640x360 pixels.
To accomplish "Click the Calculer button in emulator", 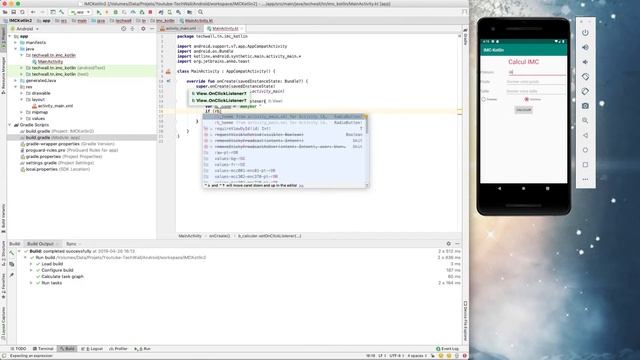I will pos(524,110).
